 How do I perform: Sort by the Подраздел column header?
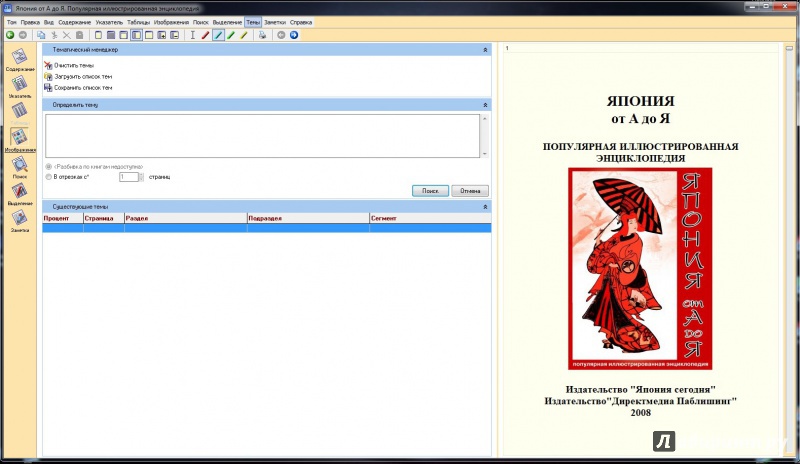coord(308,218)
